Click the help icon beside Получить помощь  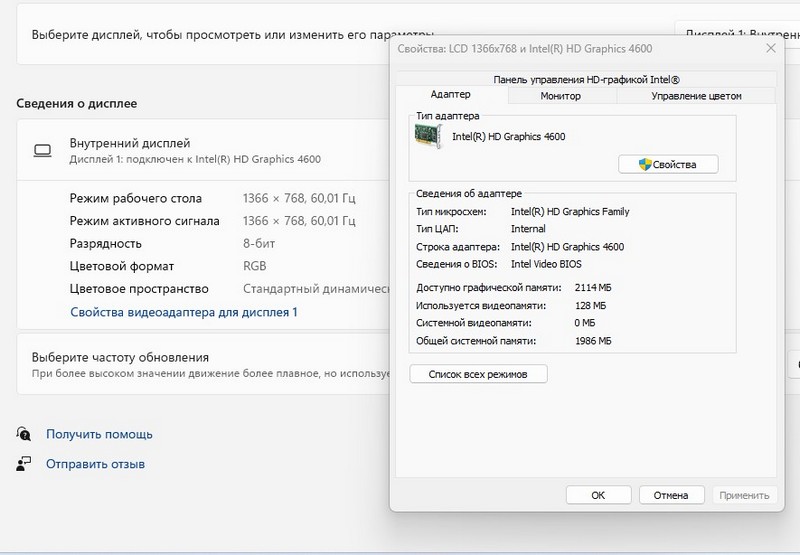(24, 434)
